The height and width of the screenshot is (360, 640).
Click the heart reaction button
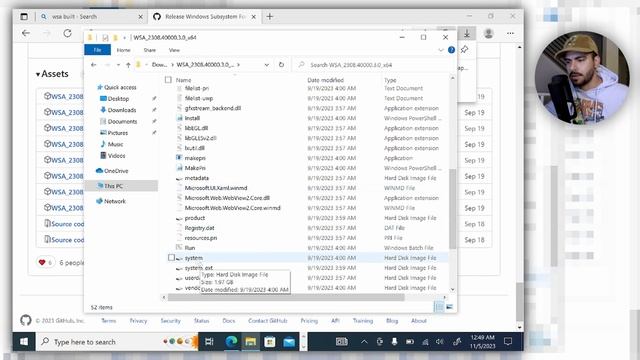click(45, 262)
